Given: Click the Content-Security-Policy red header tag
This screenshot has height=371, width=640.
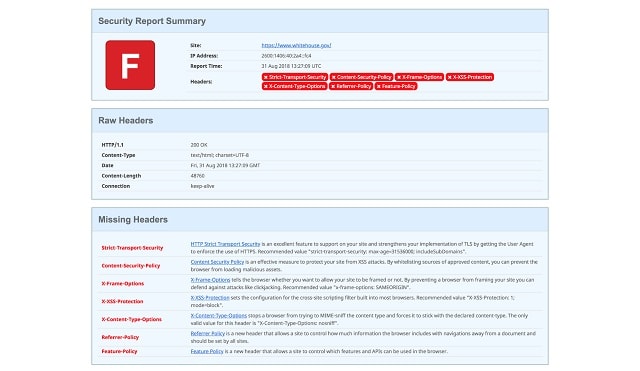Looking at the screenshot, I should click(361, 77).
